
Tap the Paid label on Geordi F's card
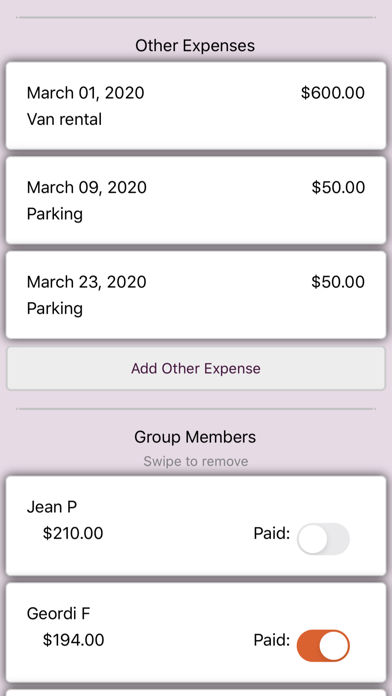272,640
